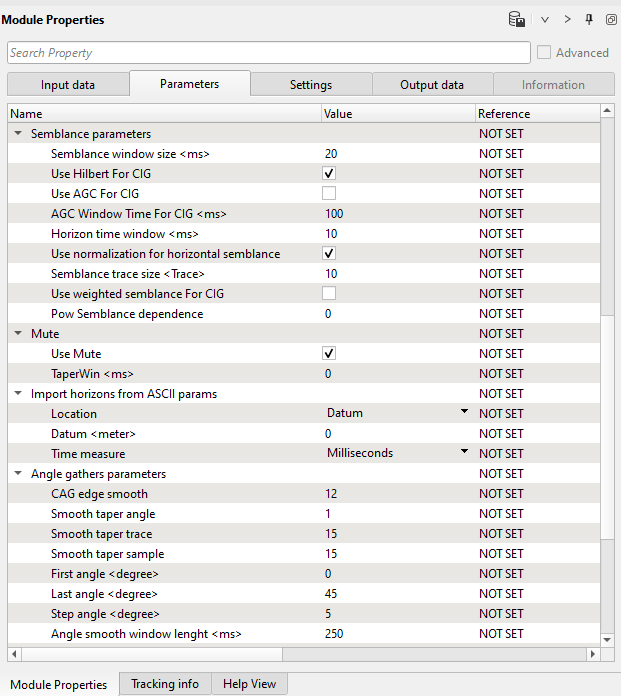Collapse the Angle gathers parameters section
Viewport: 621px width, 696px height.
coord(18,474)
